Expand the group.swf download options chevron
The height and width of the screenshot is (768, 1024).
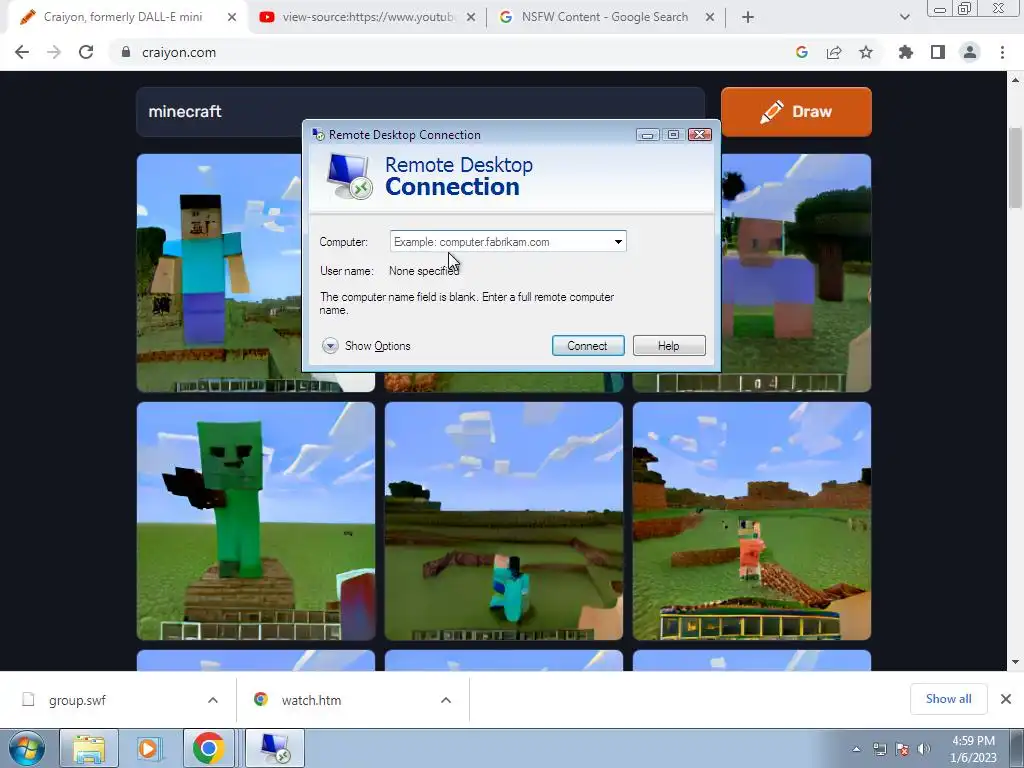point(213,700)
